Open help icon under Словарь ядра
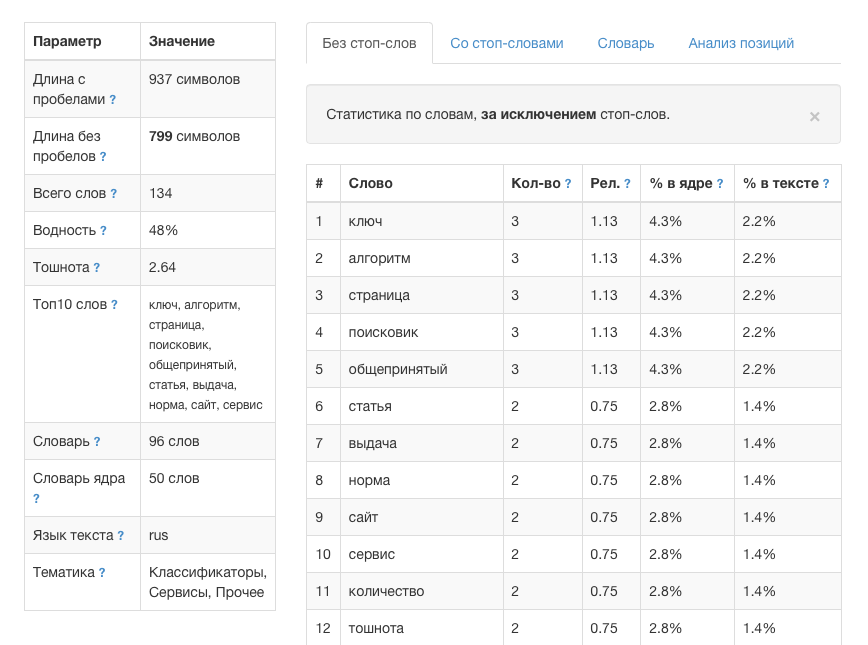The width and height of the screenshot is (868, 645). click(x=36, y=499)
